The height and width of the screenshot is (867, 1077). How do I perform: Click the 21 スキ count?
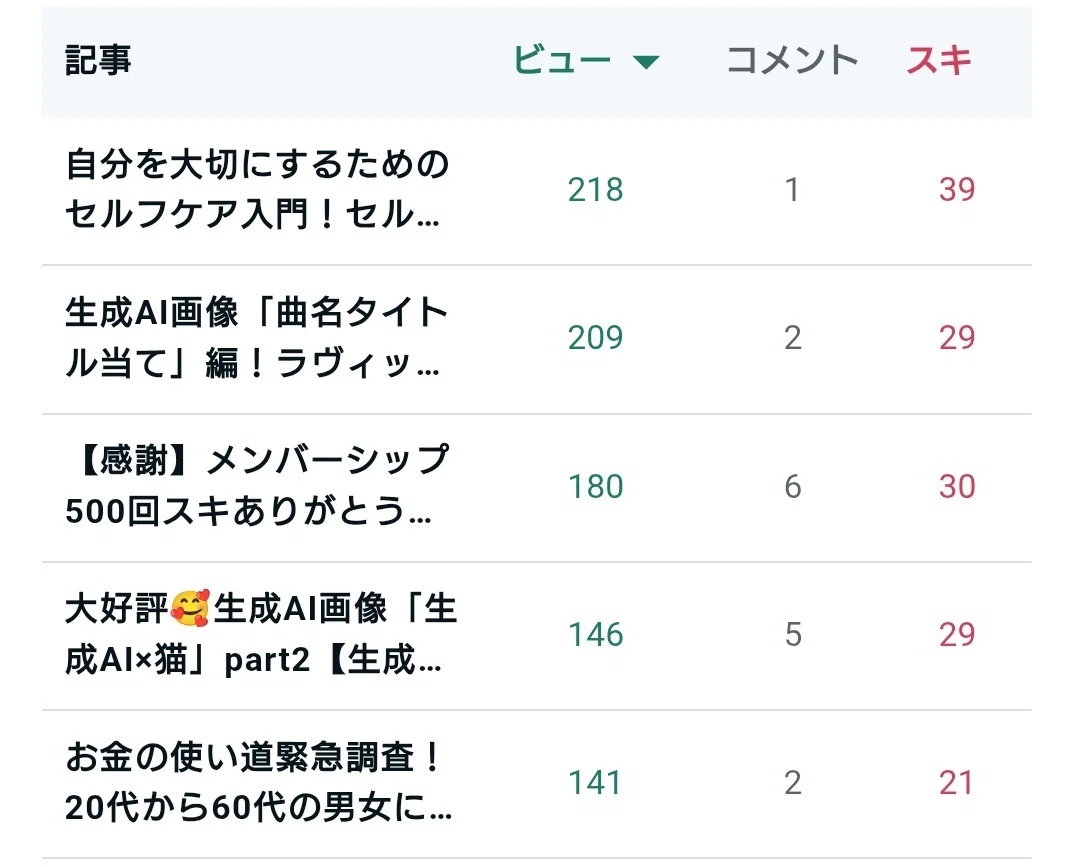(x=955, y=783)
